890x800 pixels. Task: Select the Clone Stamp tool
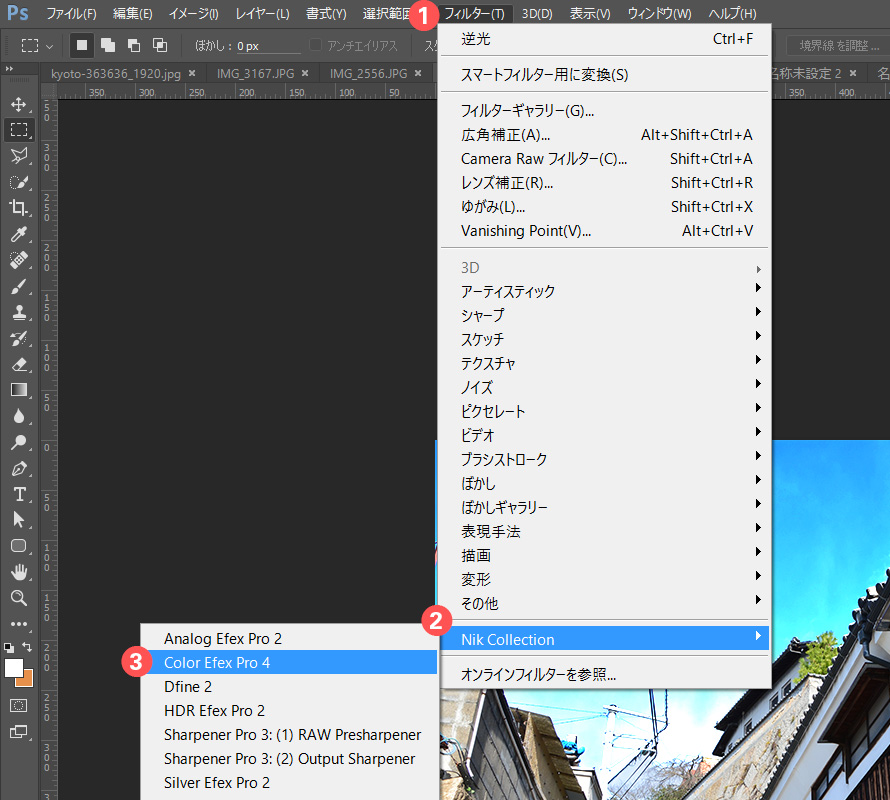[19, 312]
